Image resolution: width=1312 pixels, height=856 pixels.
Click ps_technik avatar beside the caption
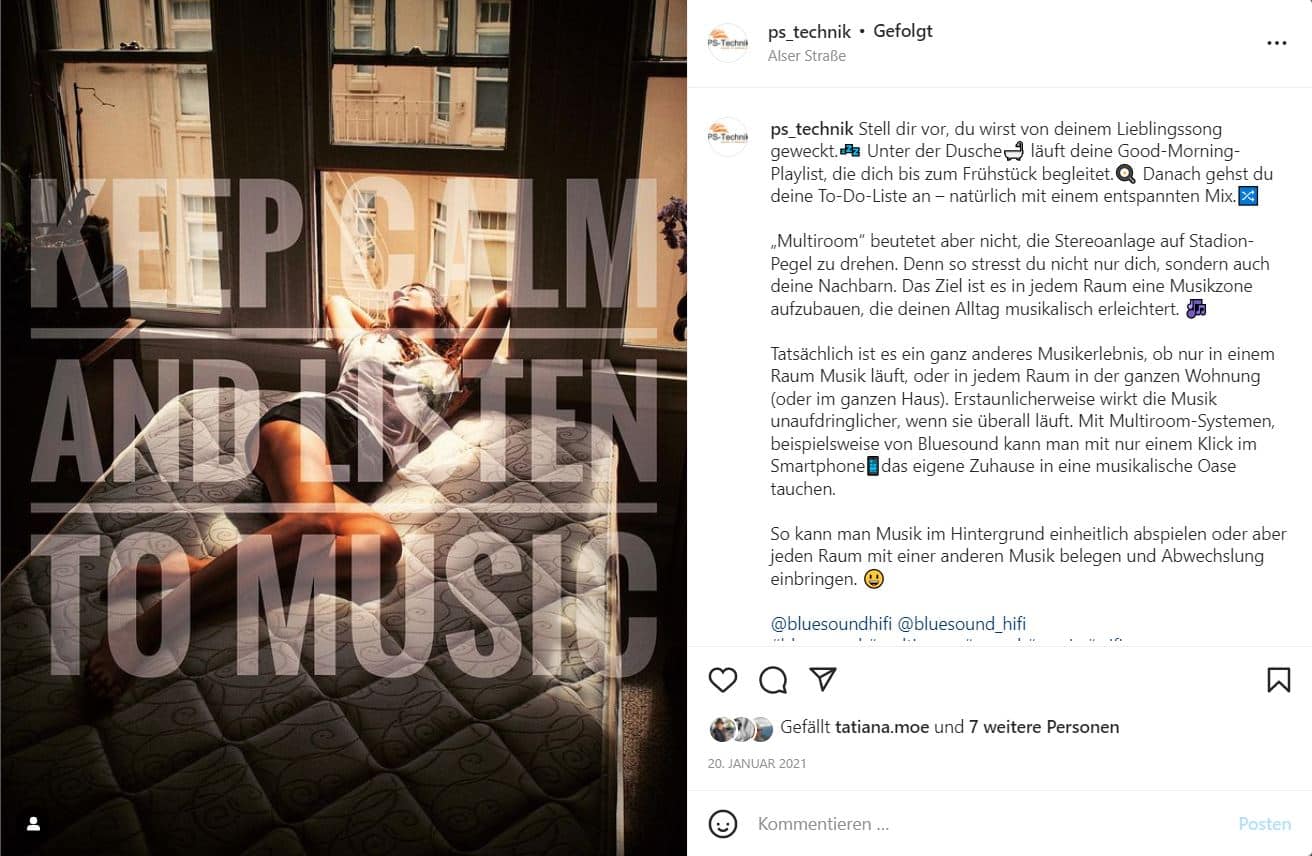[728, 137]
